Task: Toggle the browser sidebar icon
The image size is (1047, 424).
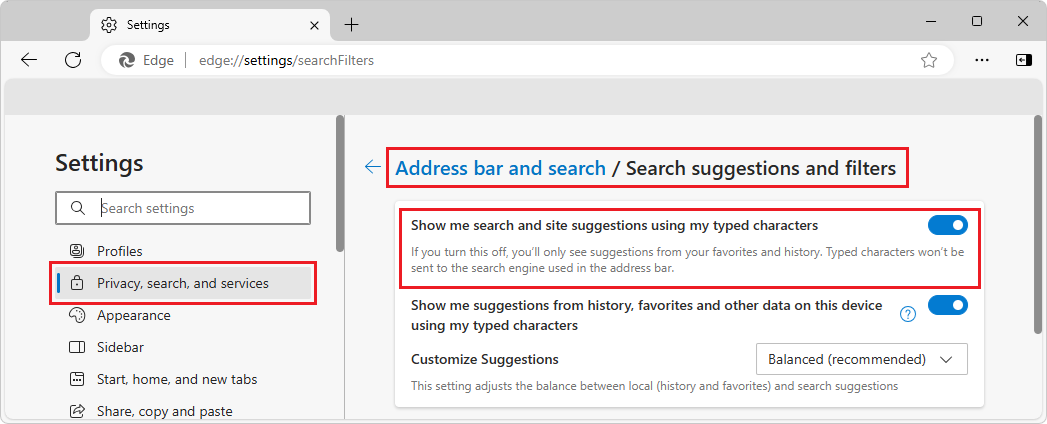Action: point(1024,60)
